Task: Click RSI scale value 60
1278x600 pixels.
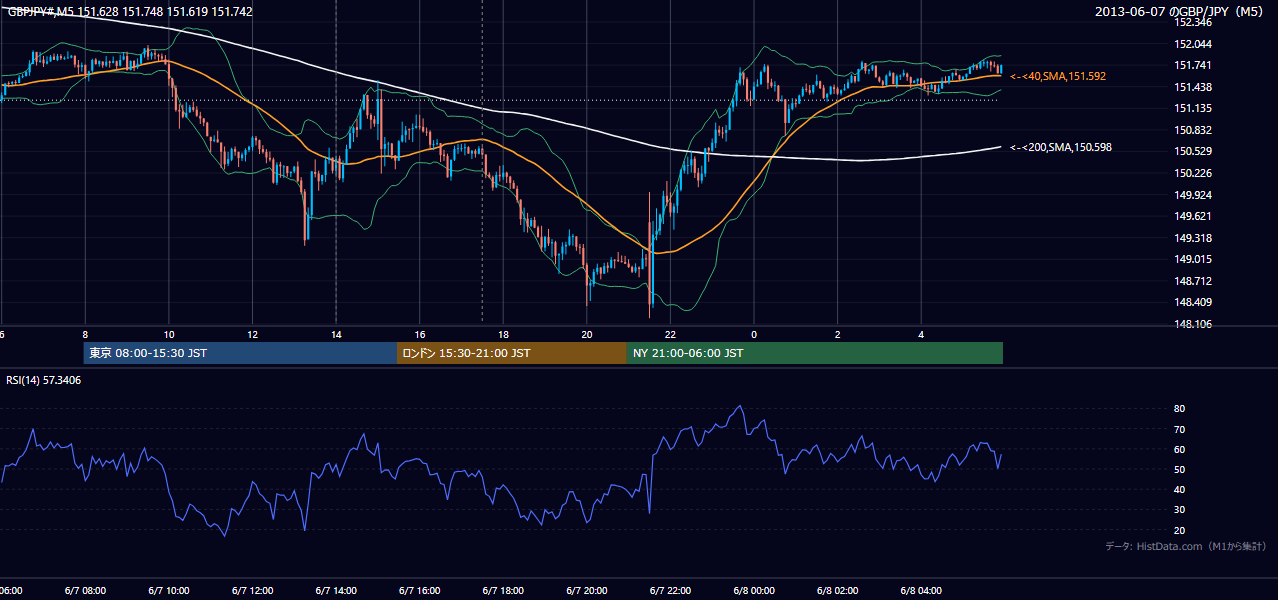Action: [1179, 449]
